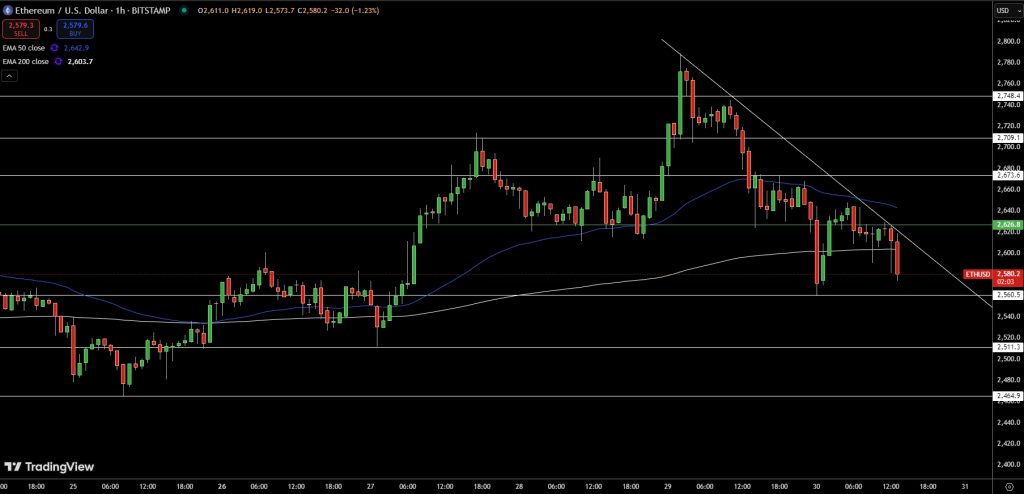Click the 31 date label on time axis
1024x494 pixels.
point(965,486)
